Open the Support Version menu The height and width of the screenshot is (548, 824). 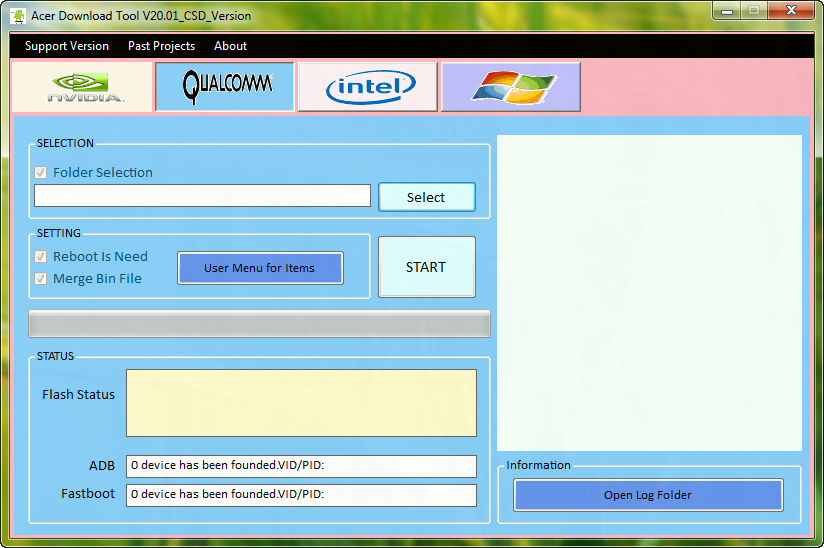click(67, 46)
